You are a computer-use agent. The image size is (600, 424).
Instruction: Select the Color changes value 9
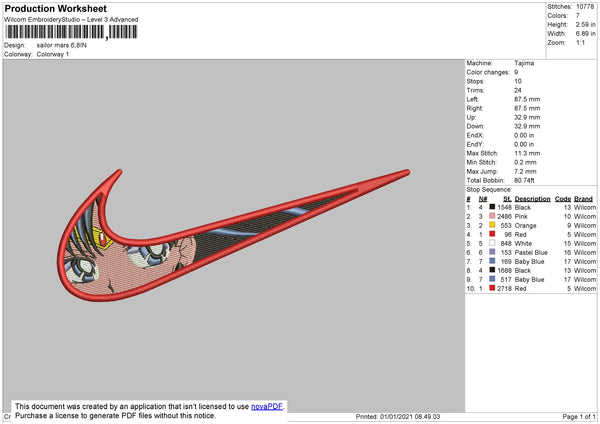pyautogui.click(x=516, y=72)
